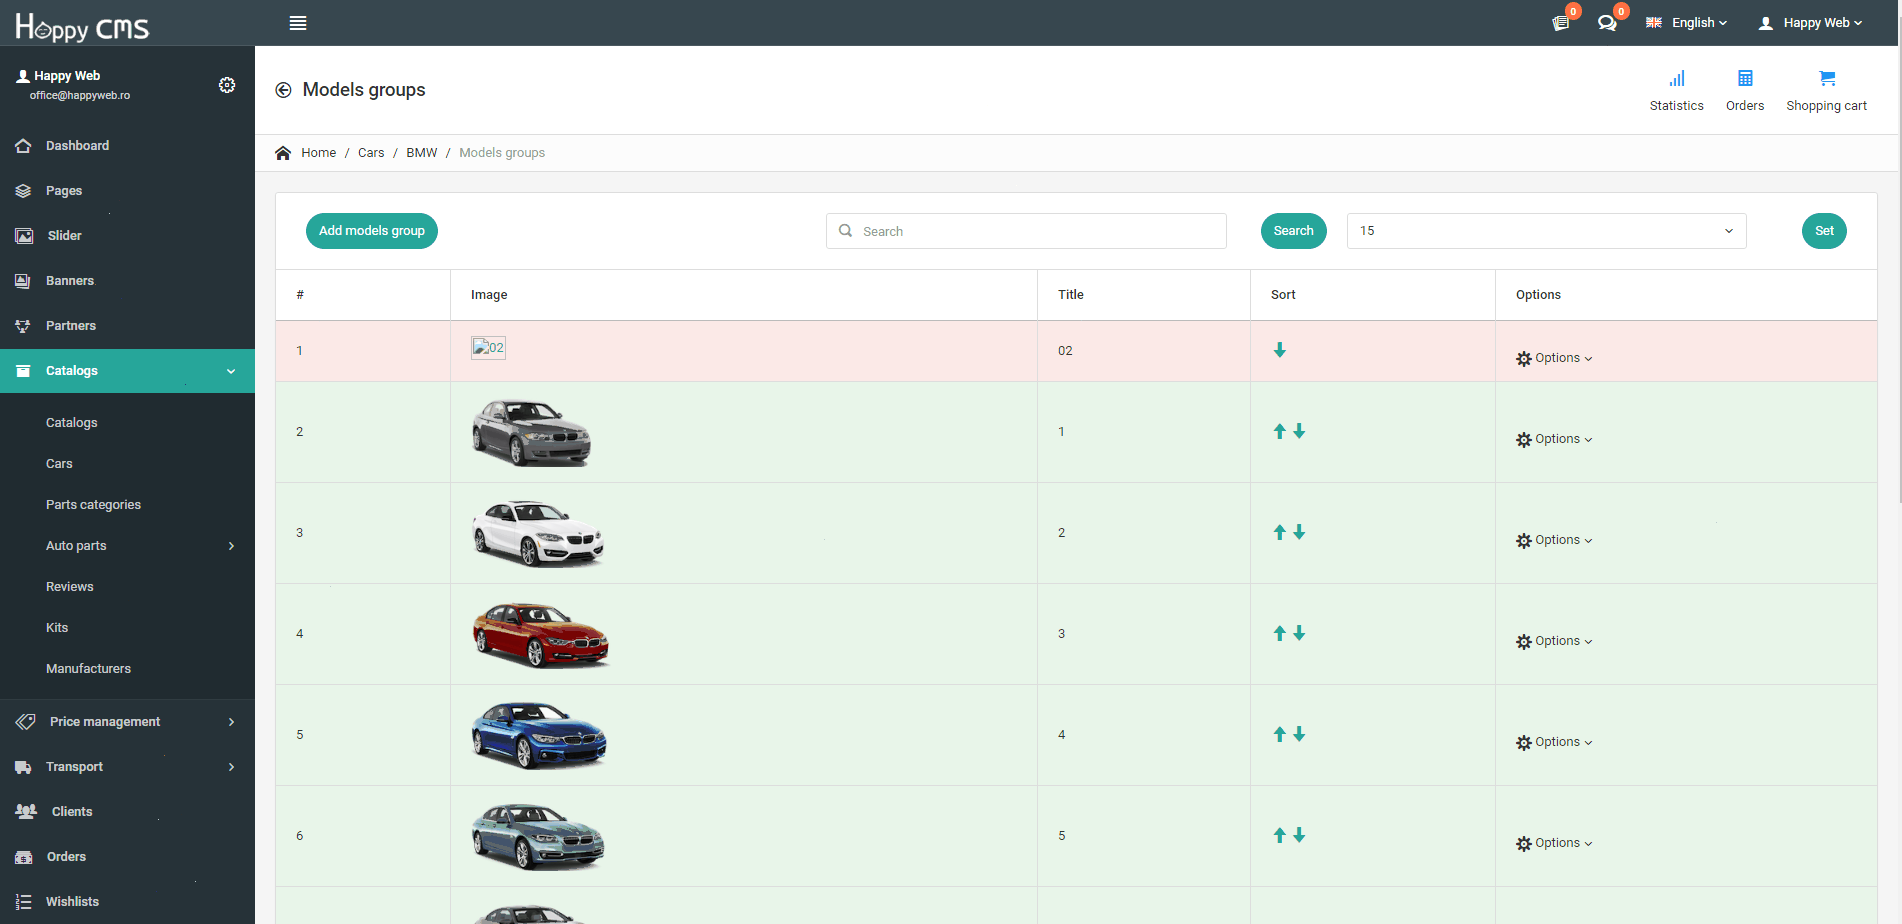The width and height of the screenshot is (1902, 924).
Task: Move row titled 3 down
Action: pos(1299,633)
